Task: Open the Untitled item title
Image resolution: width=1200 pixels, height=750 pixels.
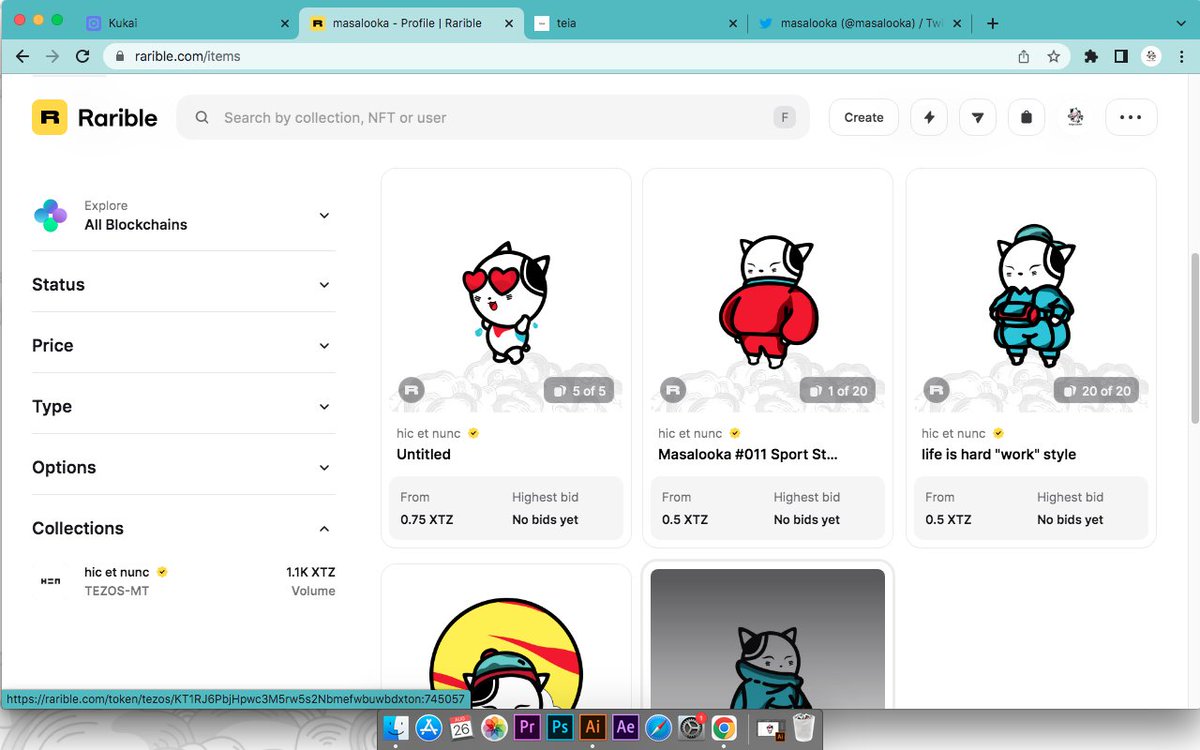Action: click(424, 454)
